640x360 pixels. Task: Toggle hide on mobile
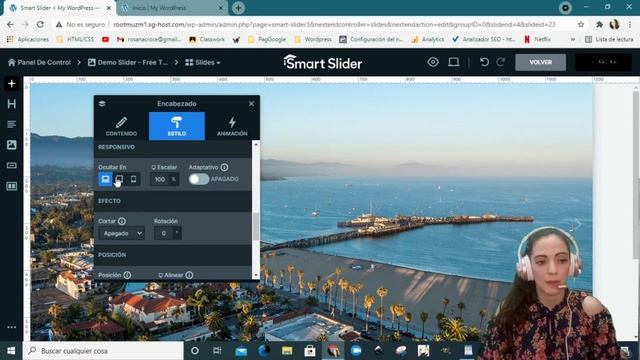(133, 179)
